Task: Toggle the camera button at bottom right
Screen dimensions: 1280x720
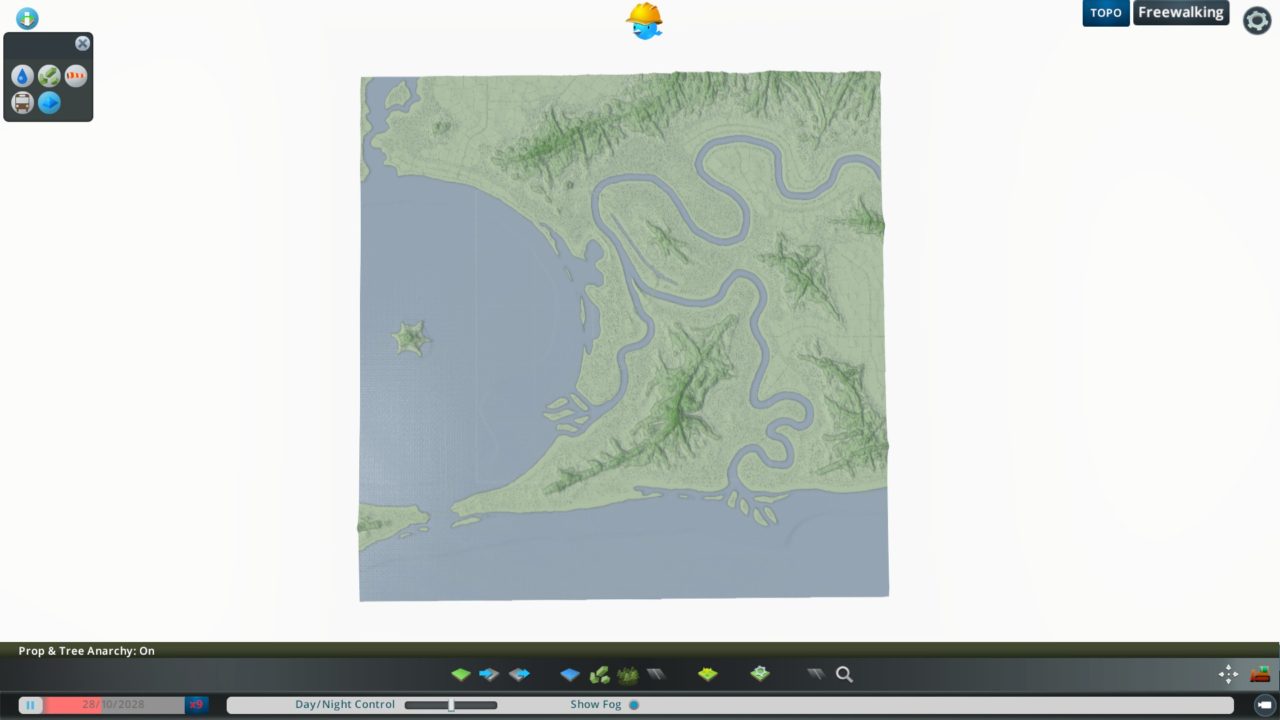Action: [1264, 705]
